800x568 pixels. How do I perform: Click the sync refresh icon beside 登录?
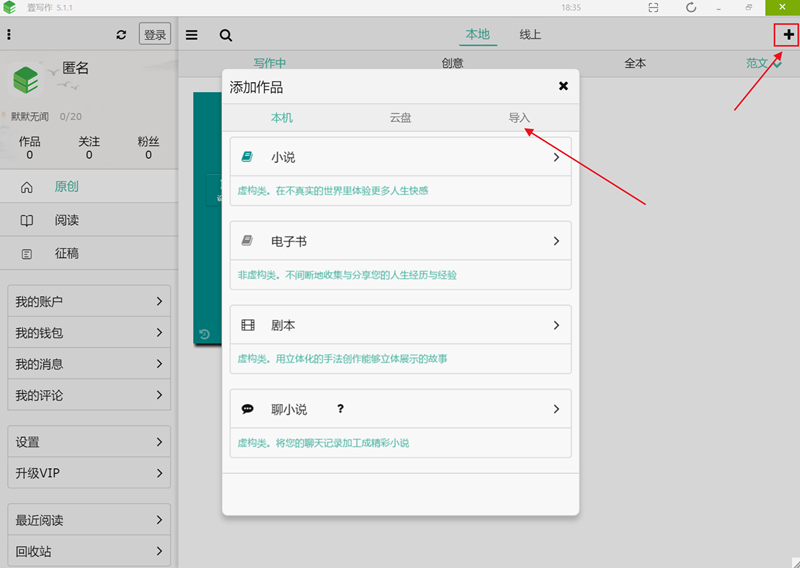[121, 35]
